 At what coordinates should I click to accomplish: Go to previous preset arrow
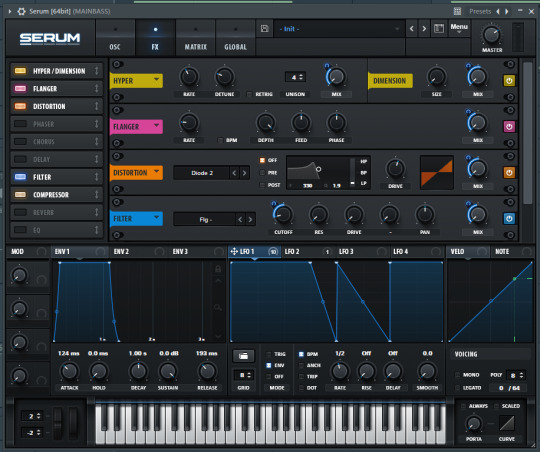pos(412,29)
